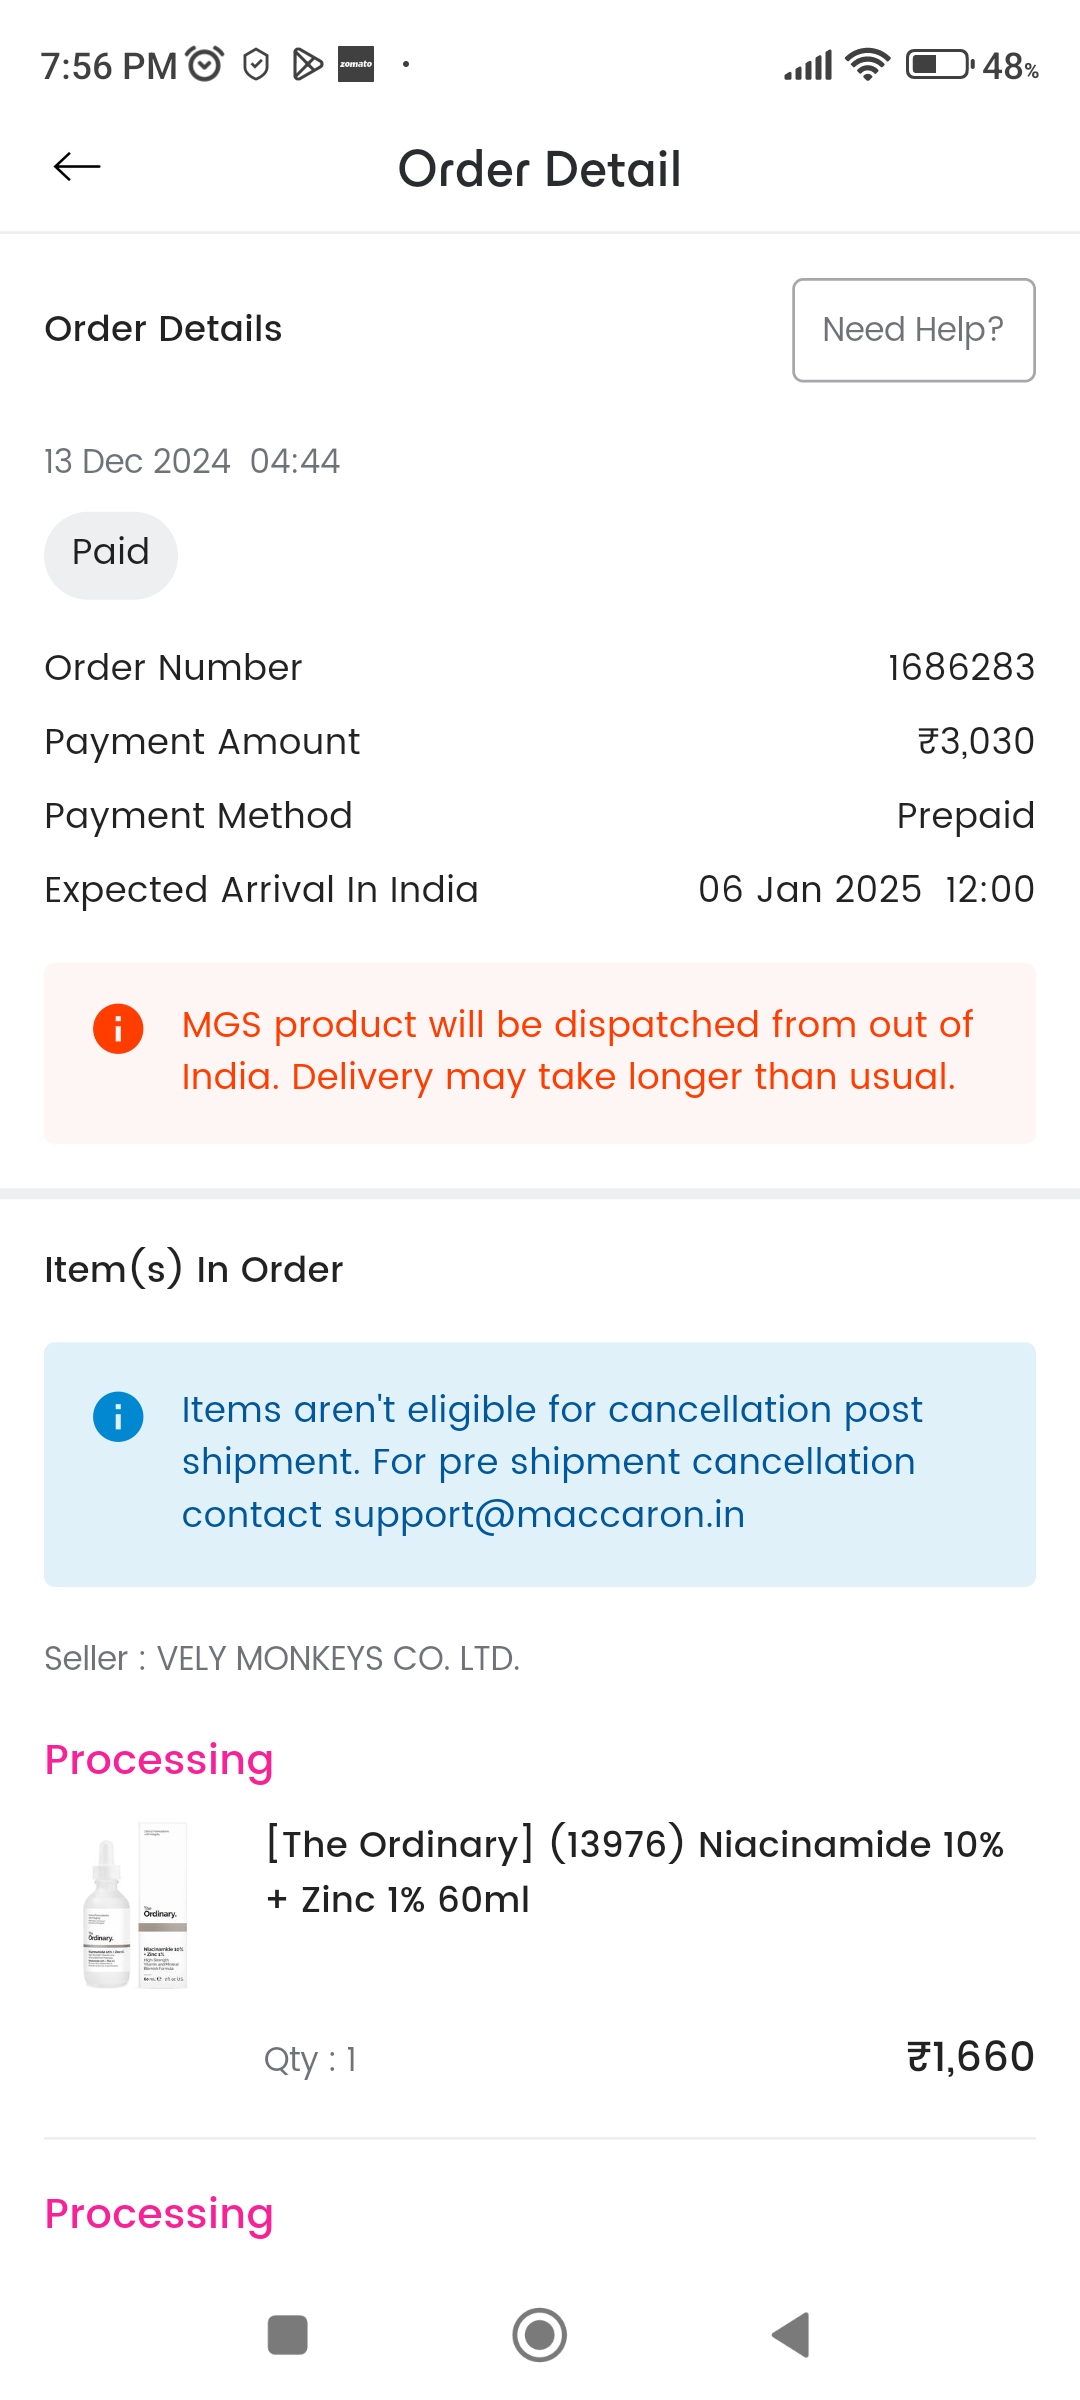Tap the shield security status icon
Viewport: 1080px width, 2400px height.
click(x=256, y=65)
